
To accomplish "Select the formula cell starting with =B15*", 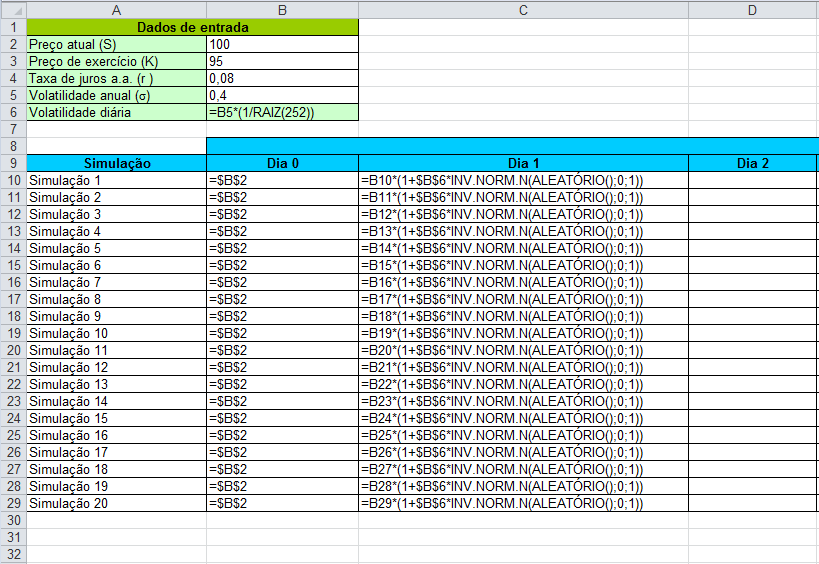I will click(523, 265).
